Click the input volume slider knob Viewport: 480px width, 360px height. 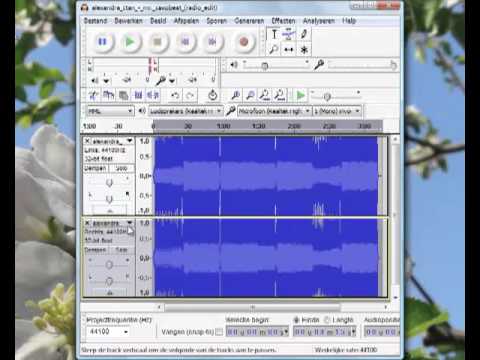393,65
